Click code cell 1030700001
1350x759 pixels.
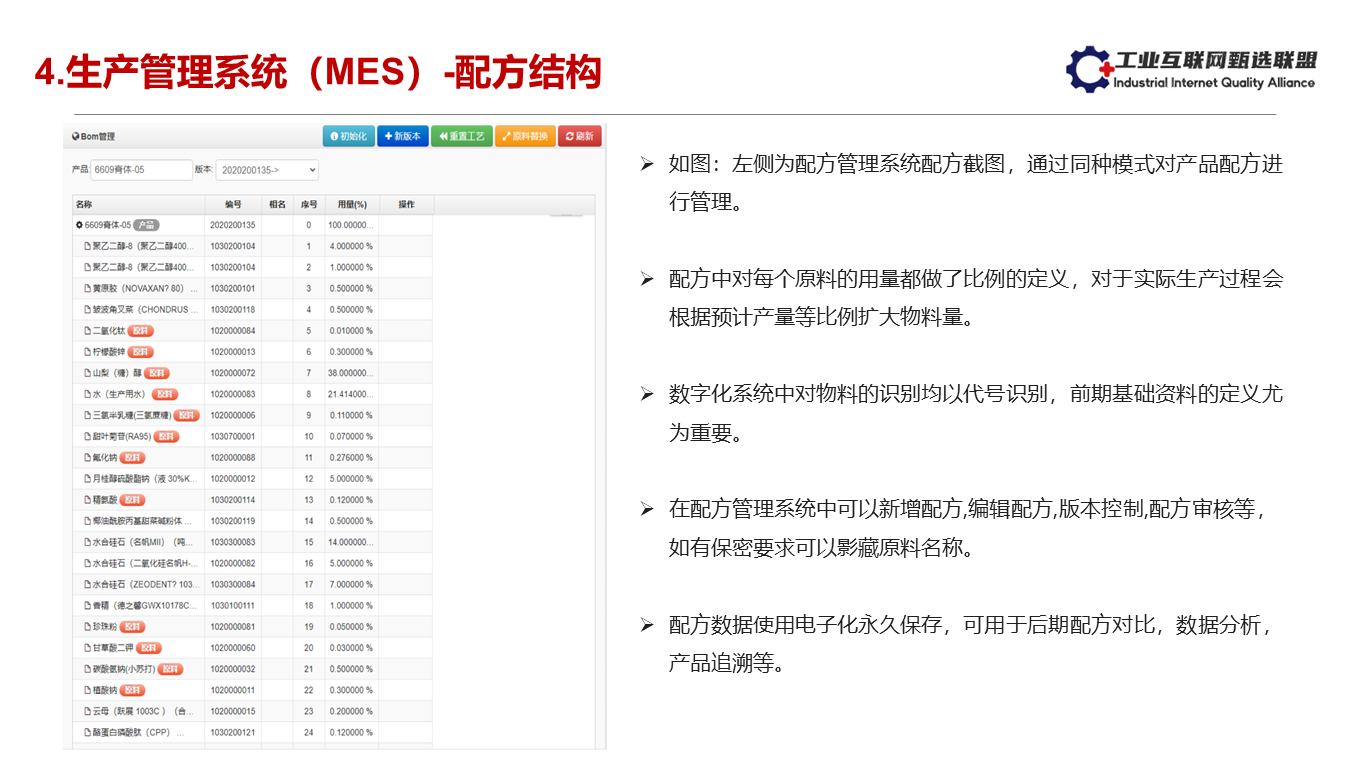[233, 436]
